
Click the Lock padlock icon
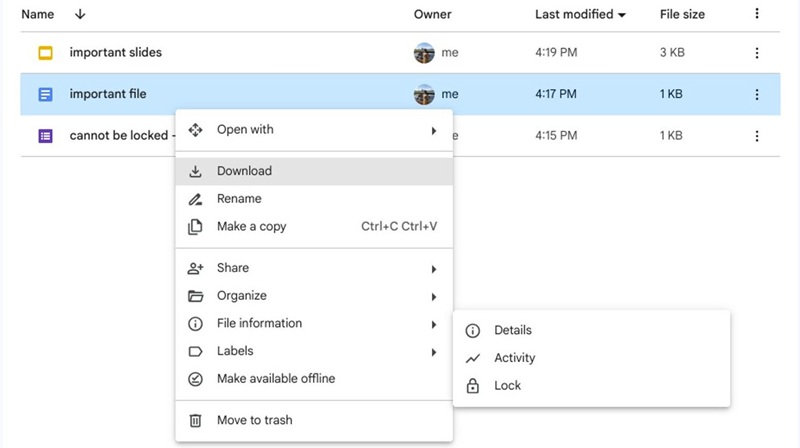[x=472, y=386]
